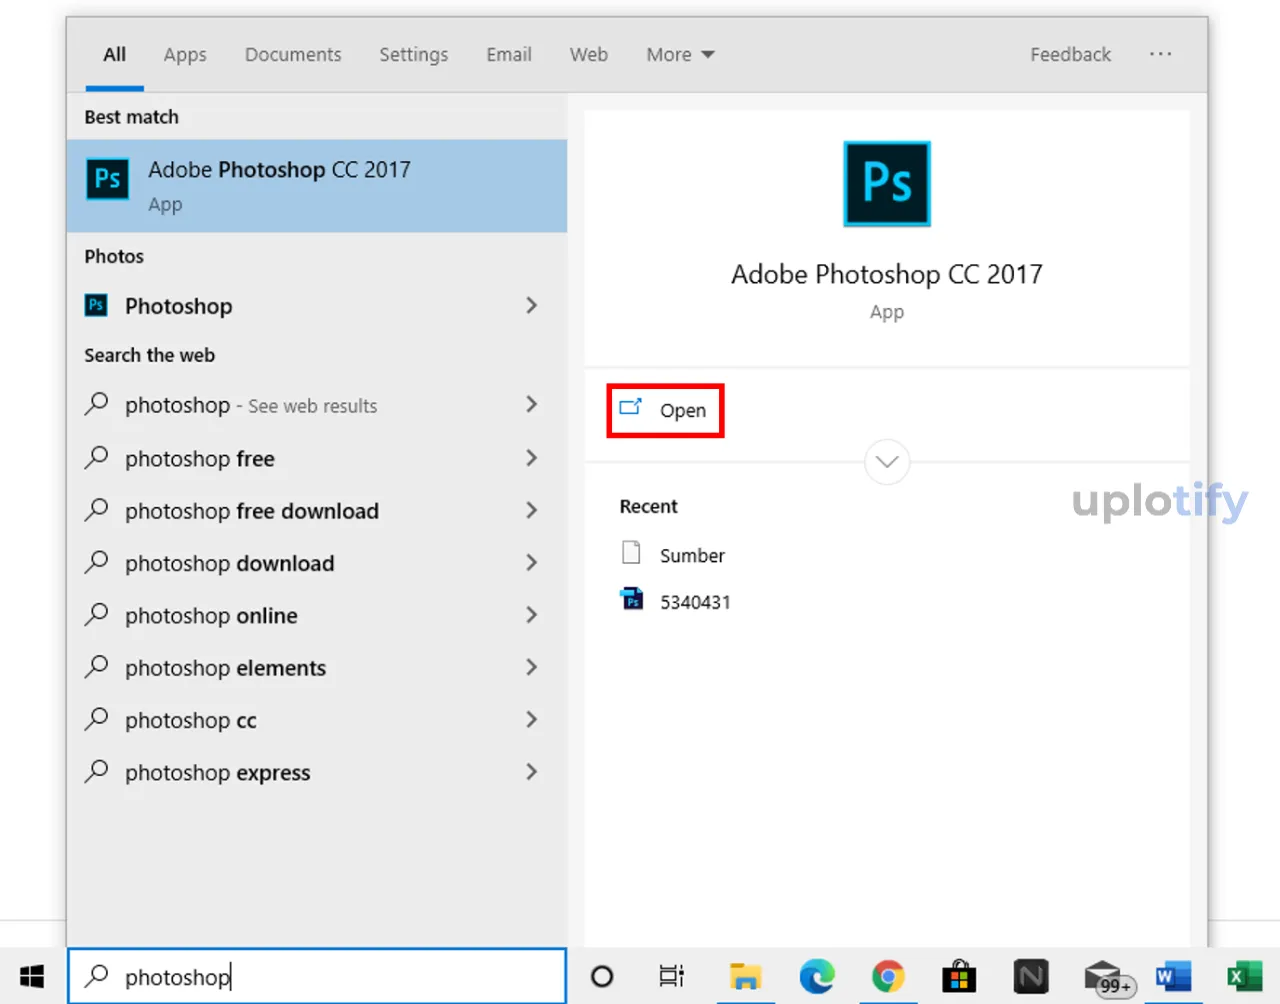Open Microsoft Store from taskbar
This screenshot has width=1280, height=1004.
click(x=959, y=976)
